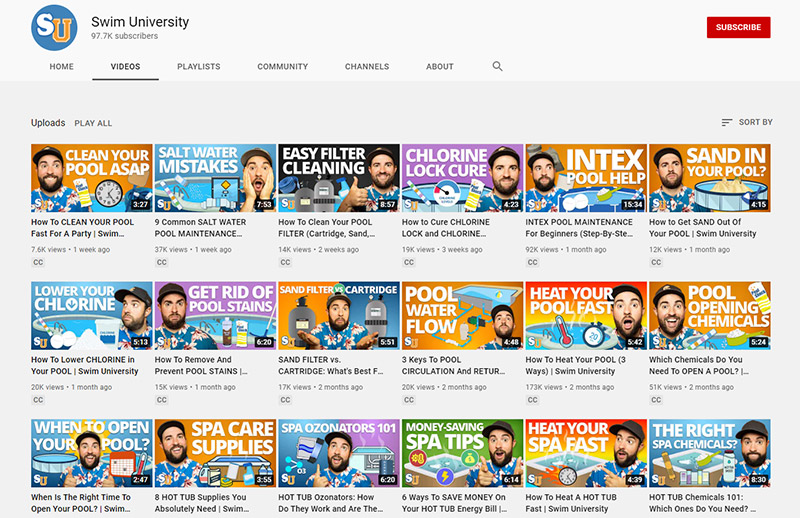Click the Swim University channel avatar logo

(x=54, y=28)
